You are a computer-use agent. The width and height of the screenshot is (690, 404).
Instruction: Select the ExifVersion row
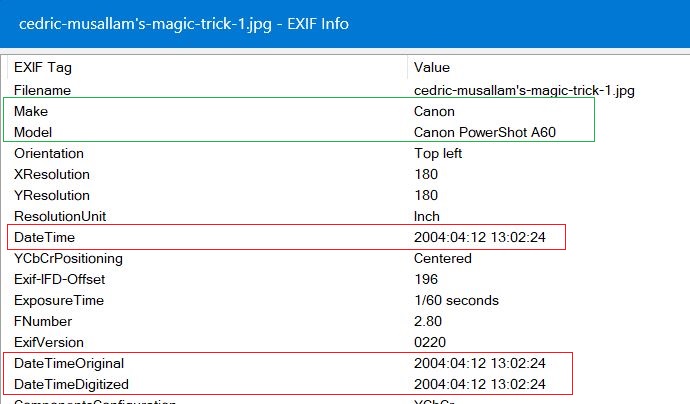(x=348, y=342)
